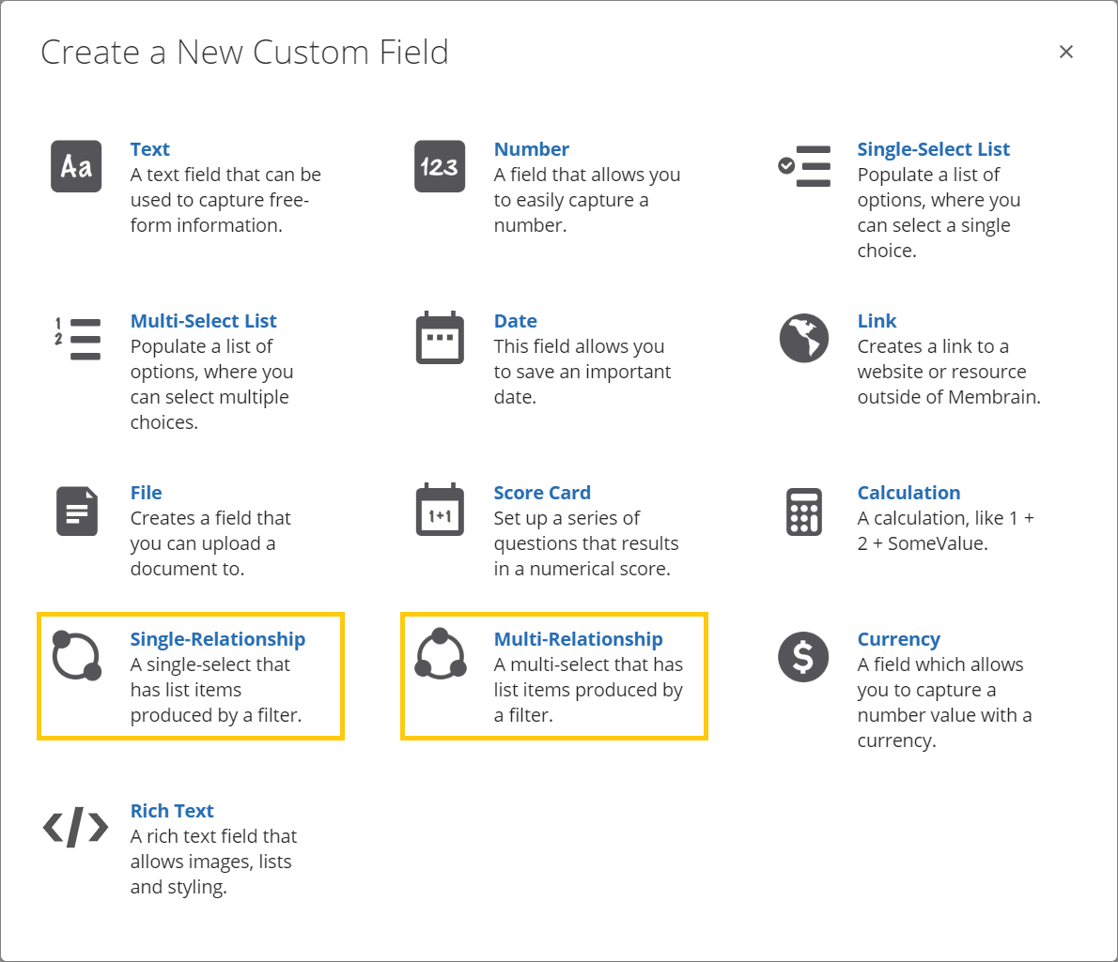Click description 'Creates a field that you can upload'
This screenshot has height=962, width=1118.
(x=210, y=544)
